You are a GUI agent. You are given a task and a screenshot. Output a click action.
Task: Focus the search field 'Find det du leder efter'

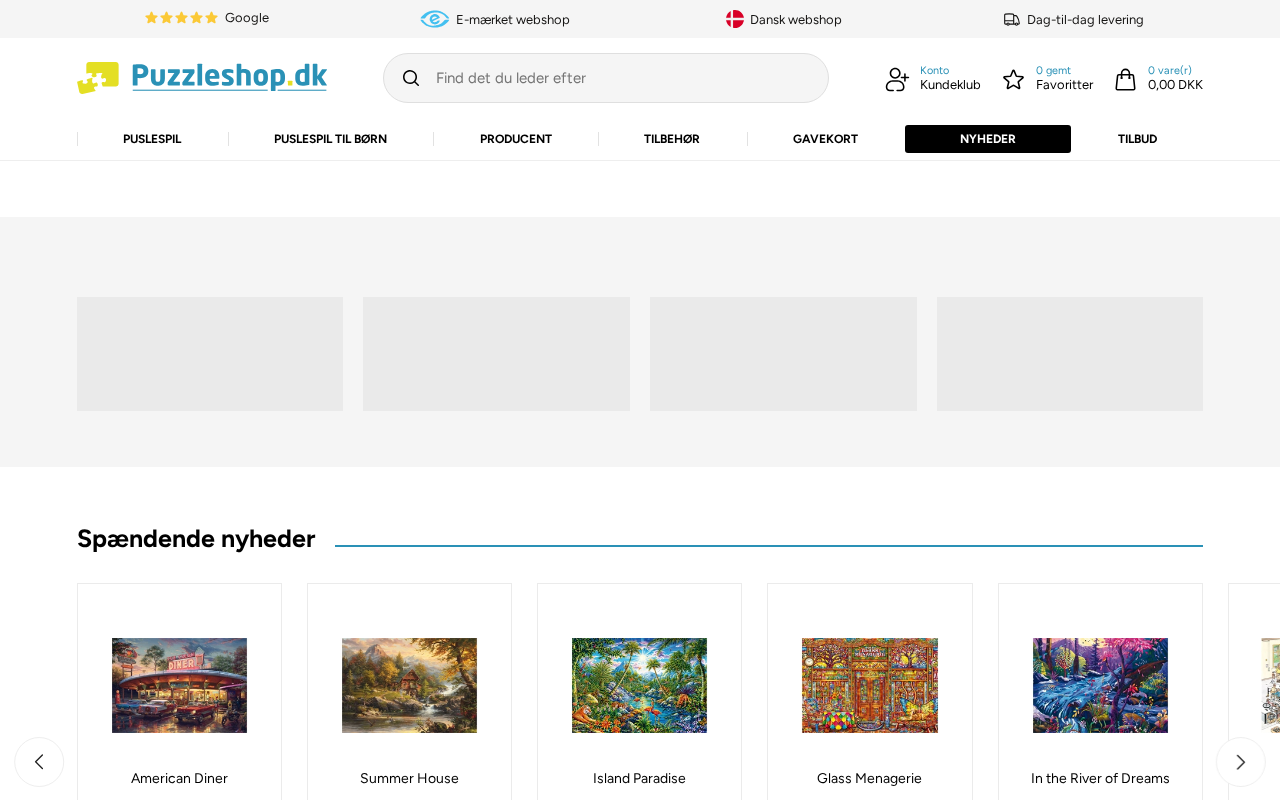click(606, 78)
